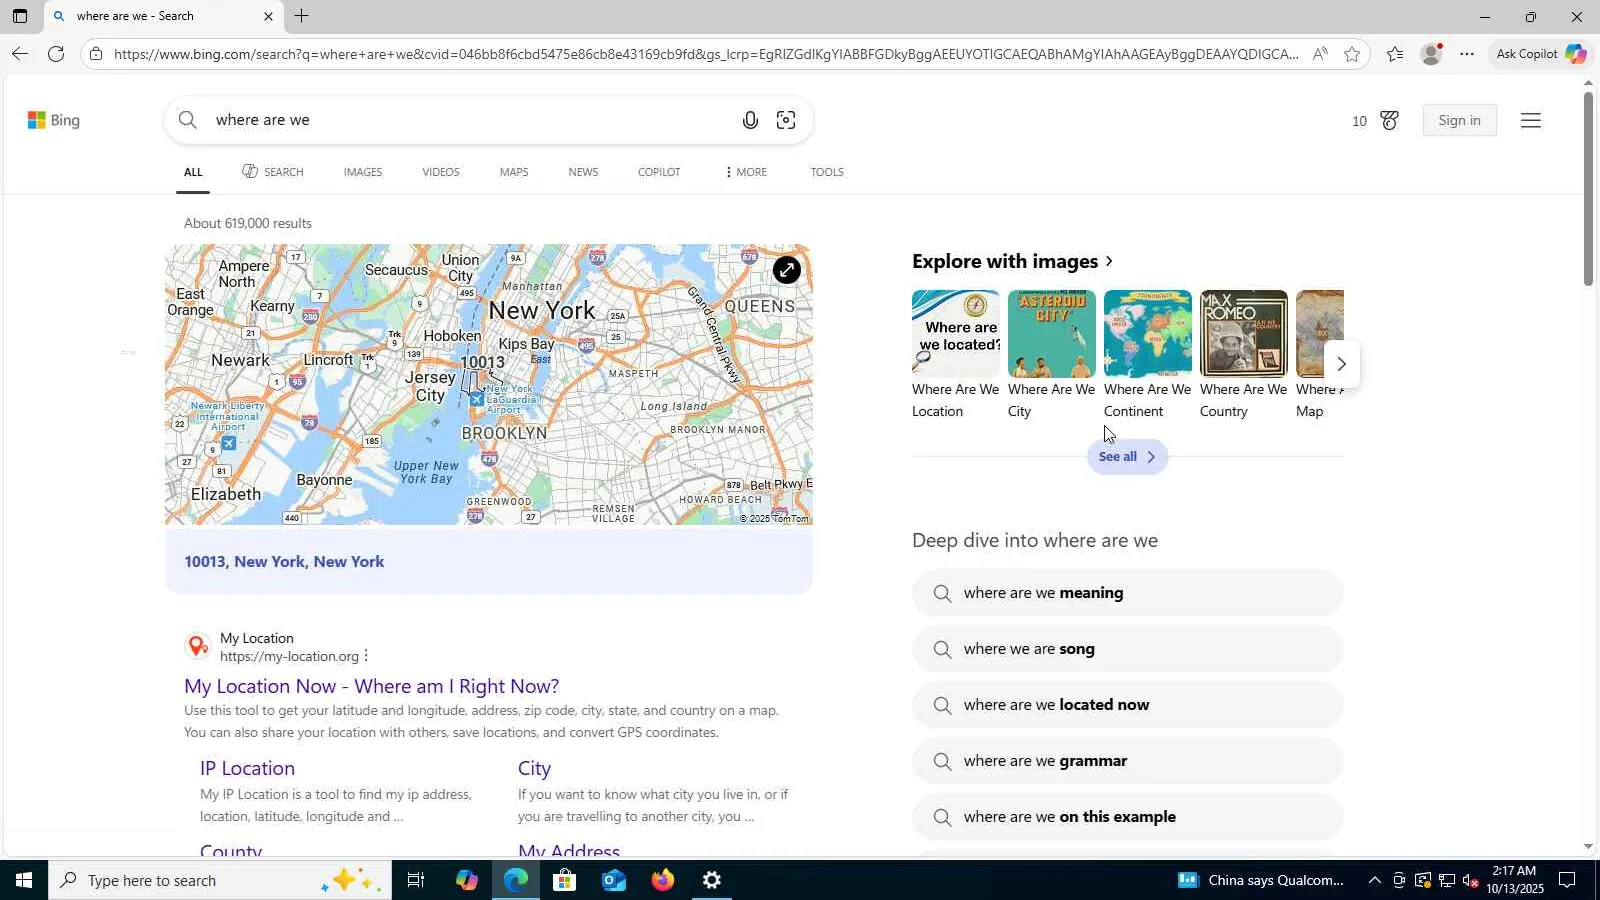Open 'Where Are We City' image thumbnail

[x=1051, y=334]
